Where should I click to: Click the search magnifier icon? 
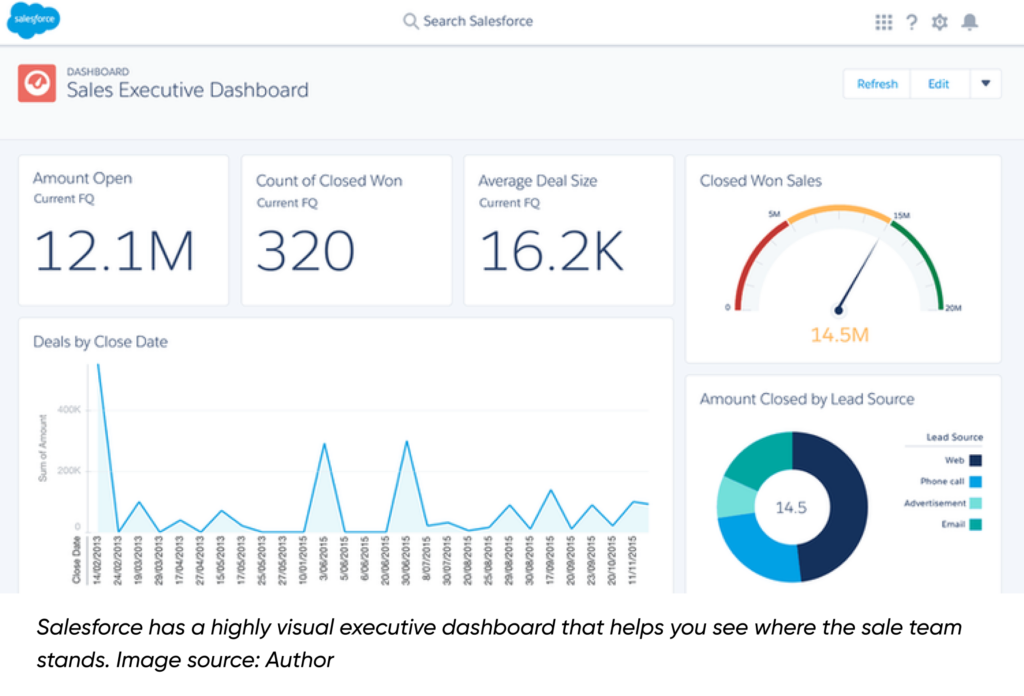pos(410,22)
